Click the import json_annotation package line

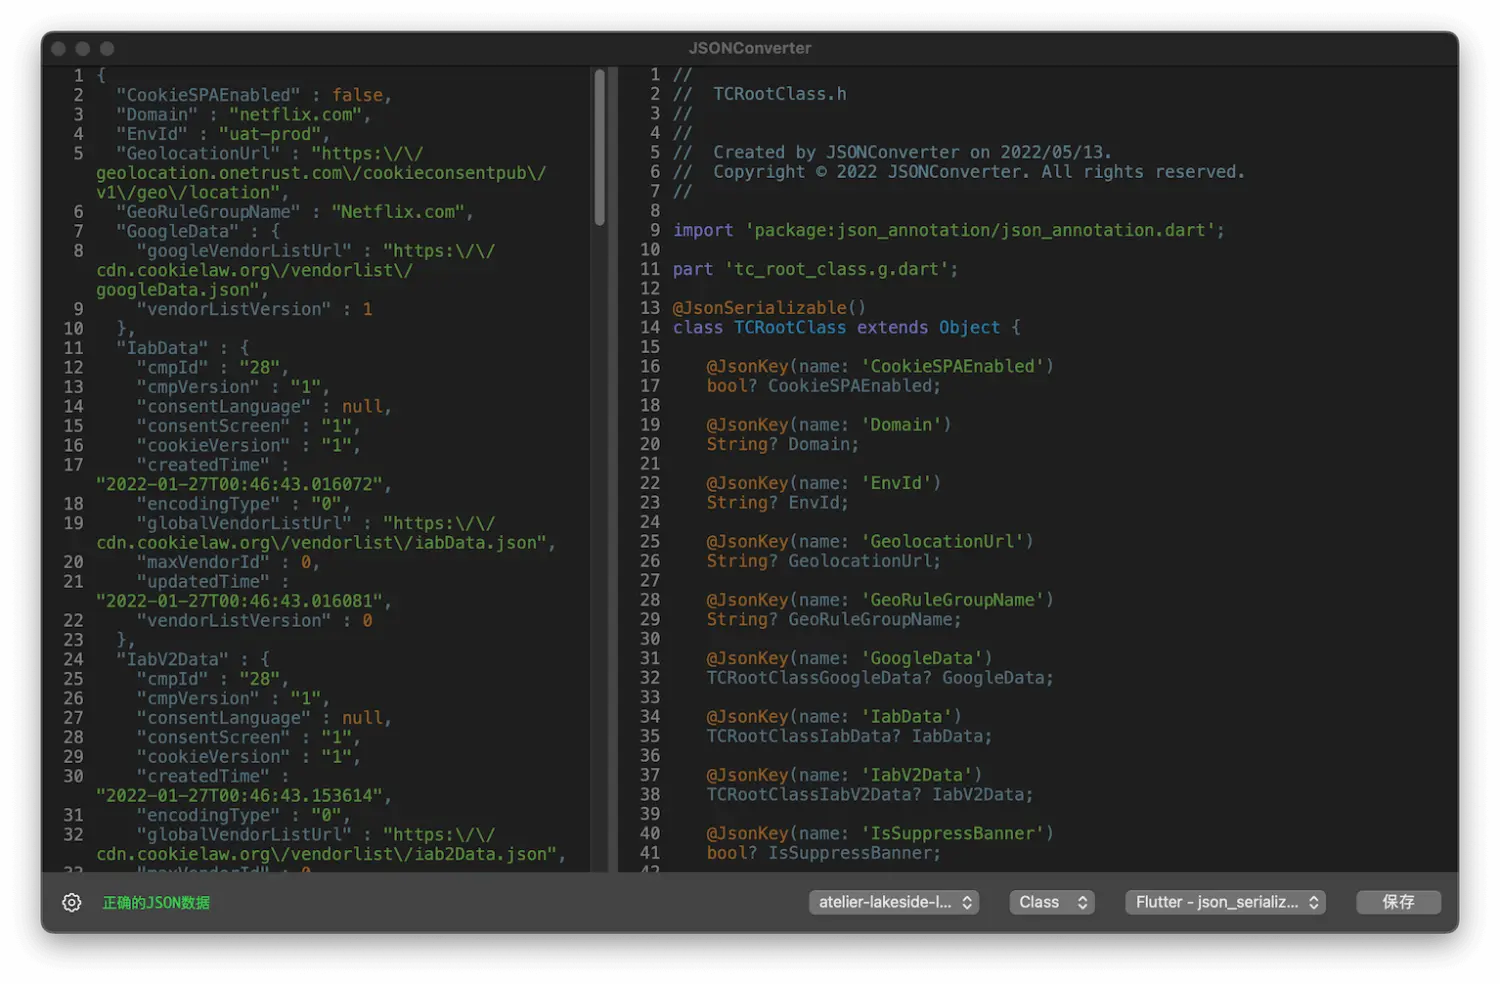(x=947, y=230)
